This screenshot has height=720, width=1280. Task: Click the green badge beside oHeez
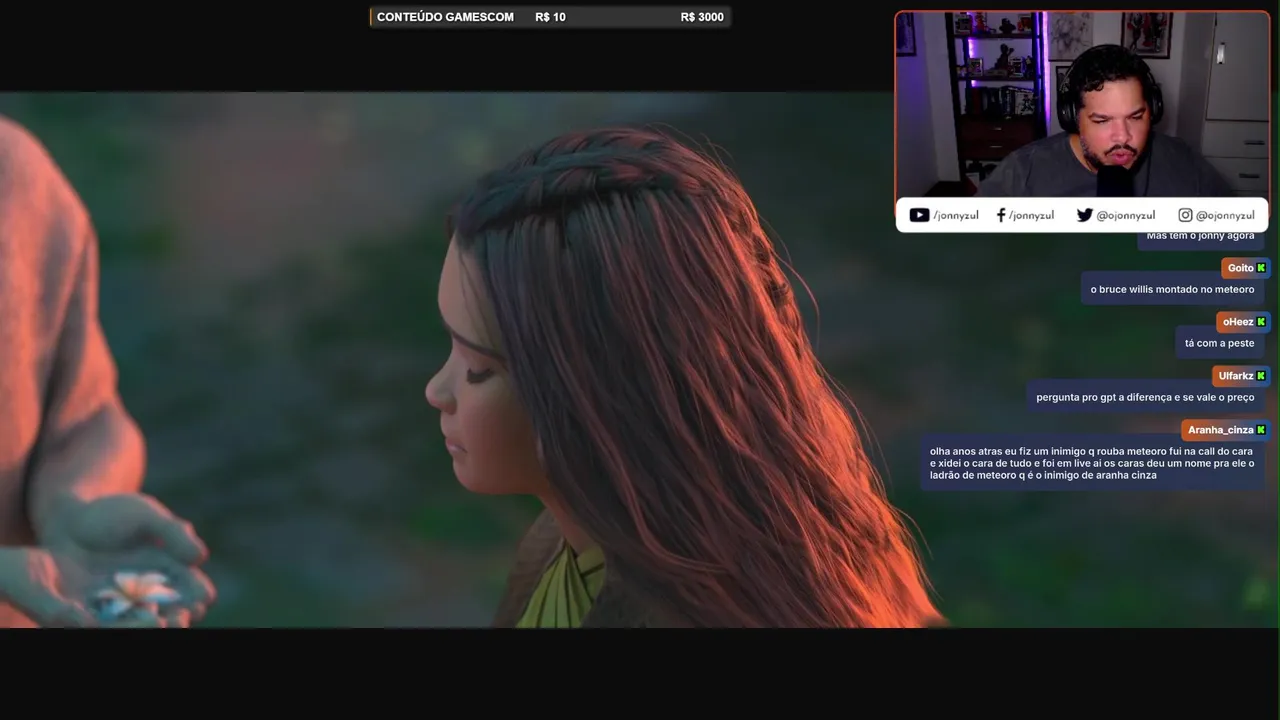tap(1261, 322)
